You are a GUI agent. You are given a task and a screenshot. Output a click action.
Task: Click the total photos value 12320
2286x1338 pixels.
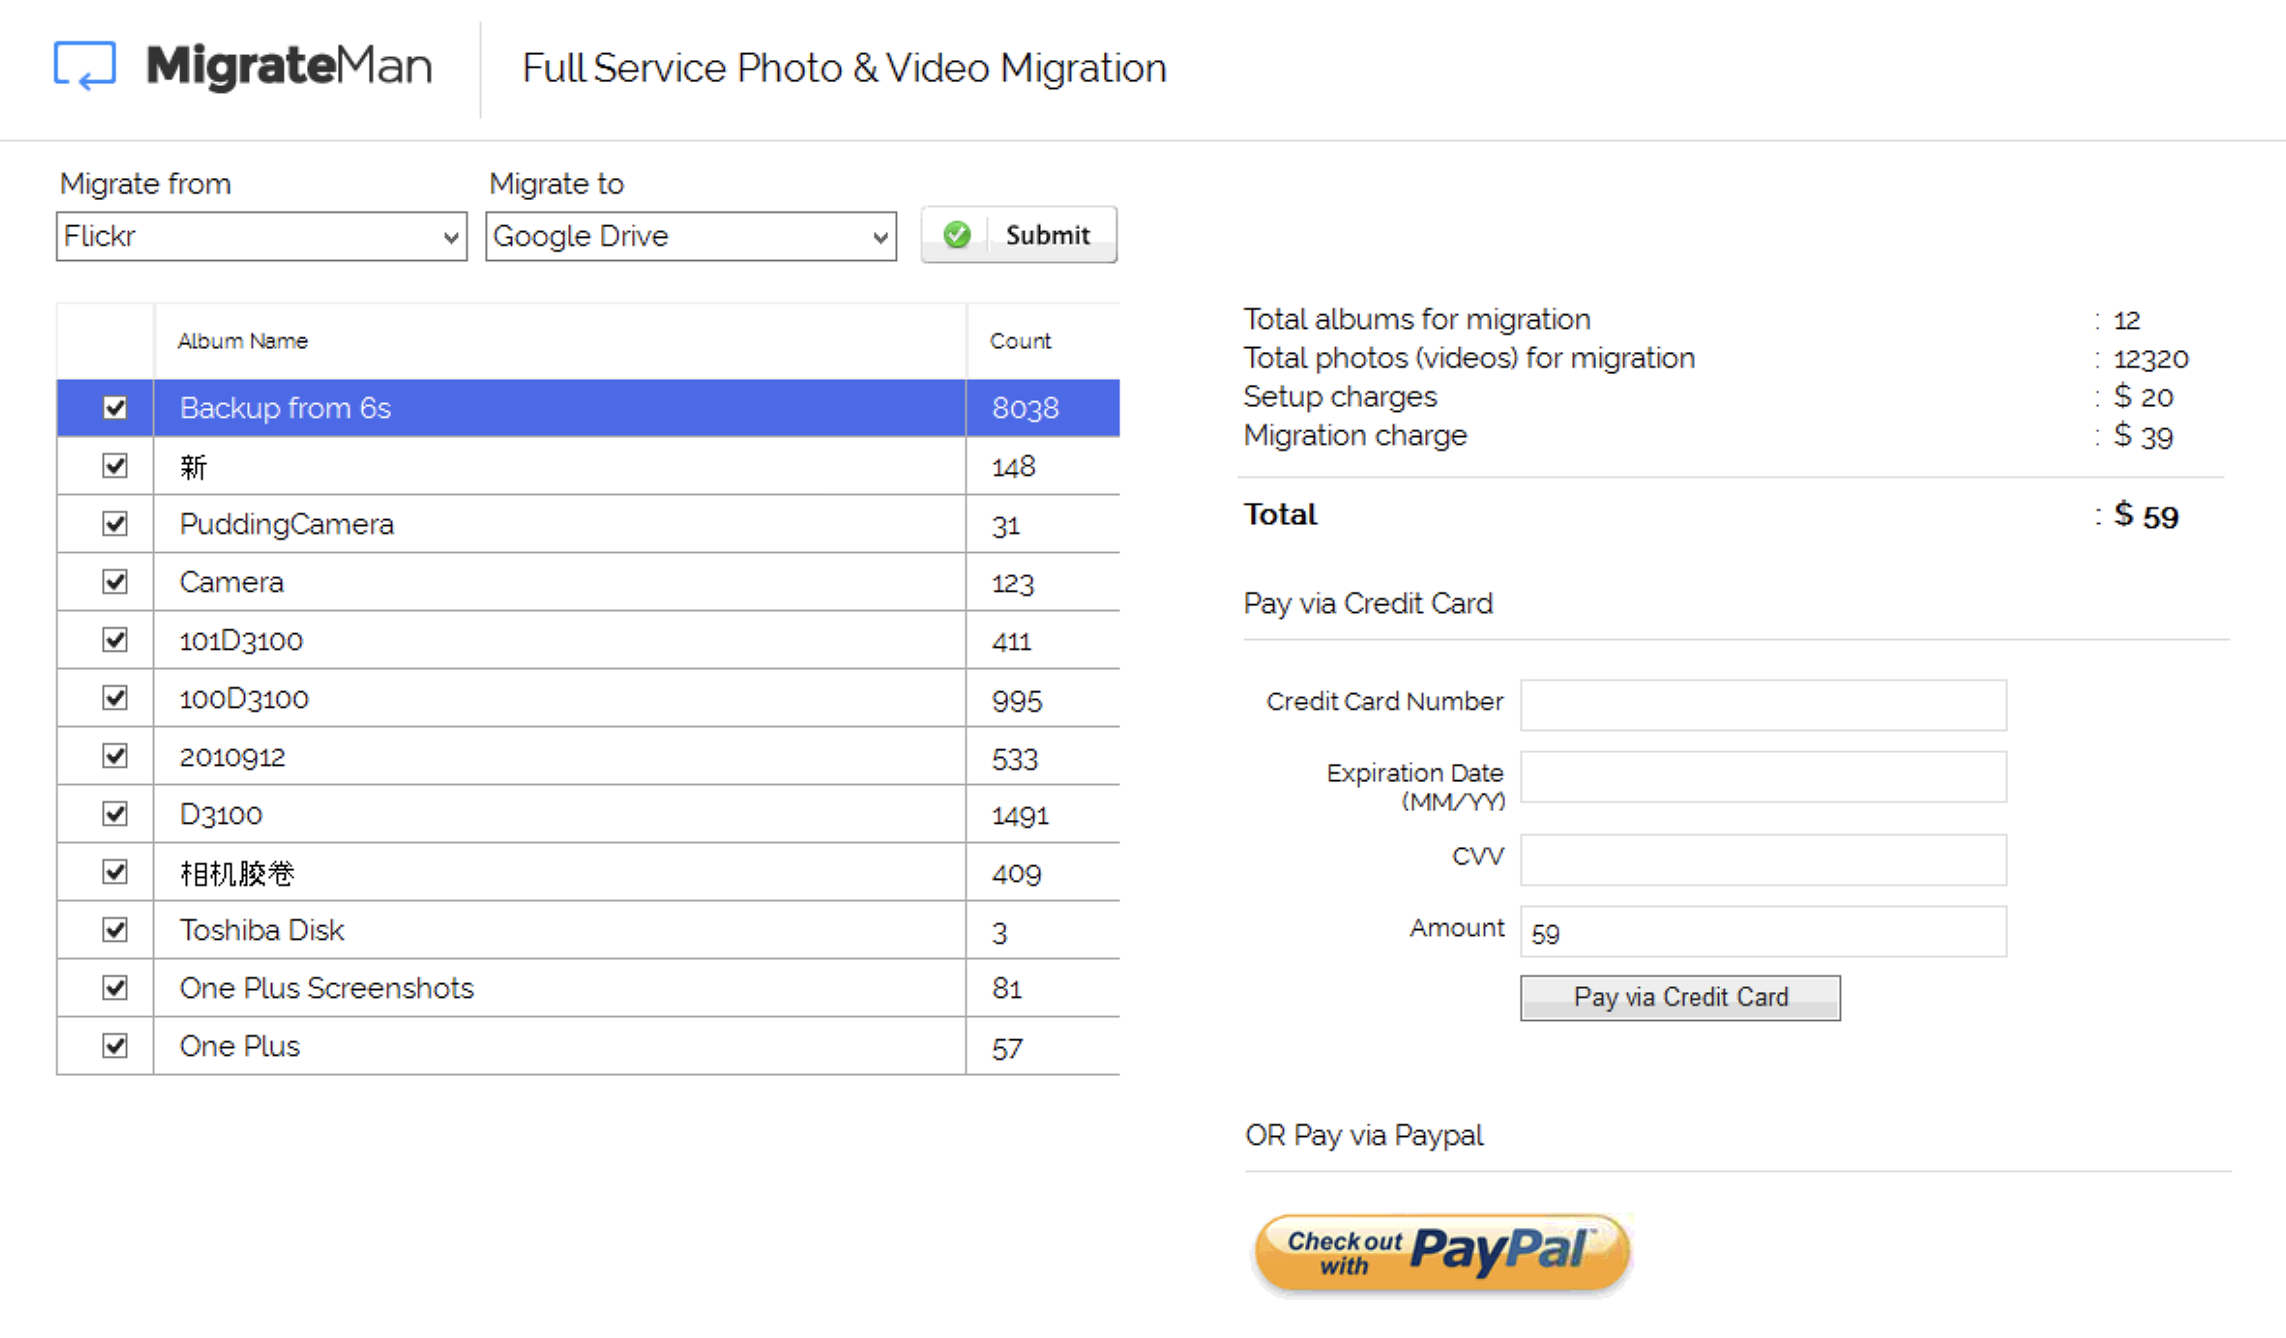[x=2151, y=359]
